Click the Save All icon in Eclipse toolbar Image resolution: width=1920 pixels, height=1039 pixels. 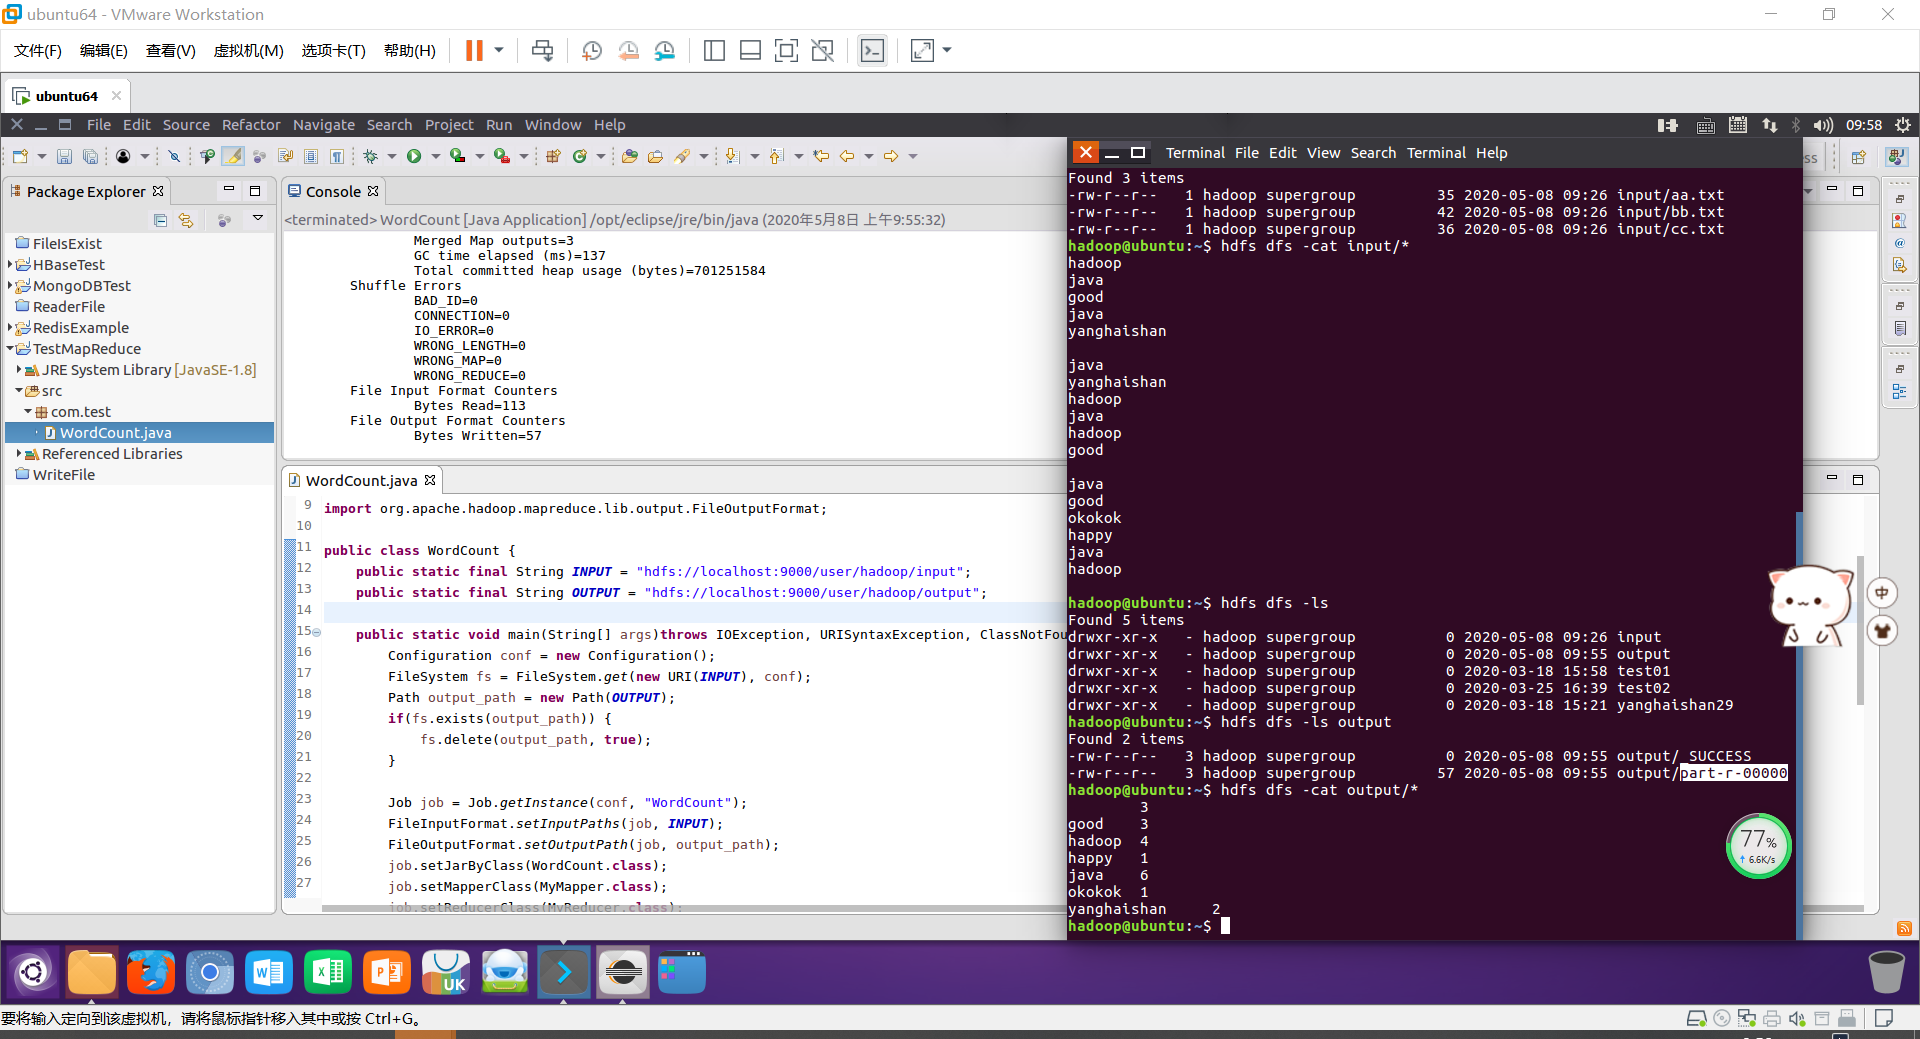(x=90, y=156)
